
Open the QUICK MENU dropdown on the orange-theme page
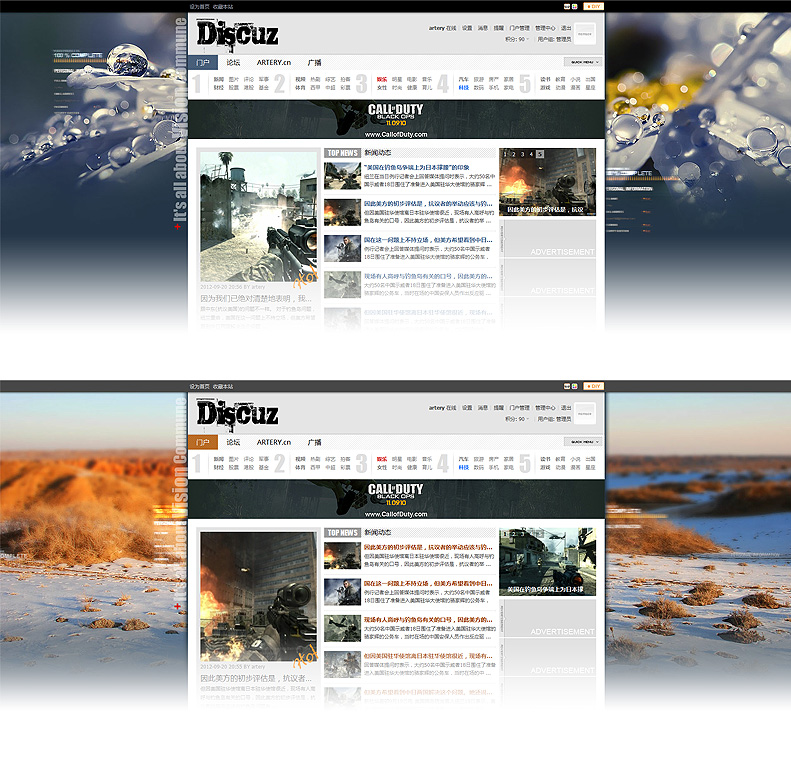pyautogui.click(x=583, y=442)
